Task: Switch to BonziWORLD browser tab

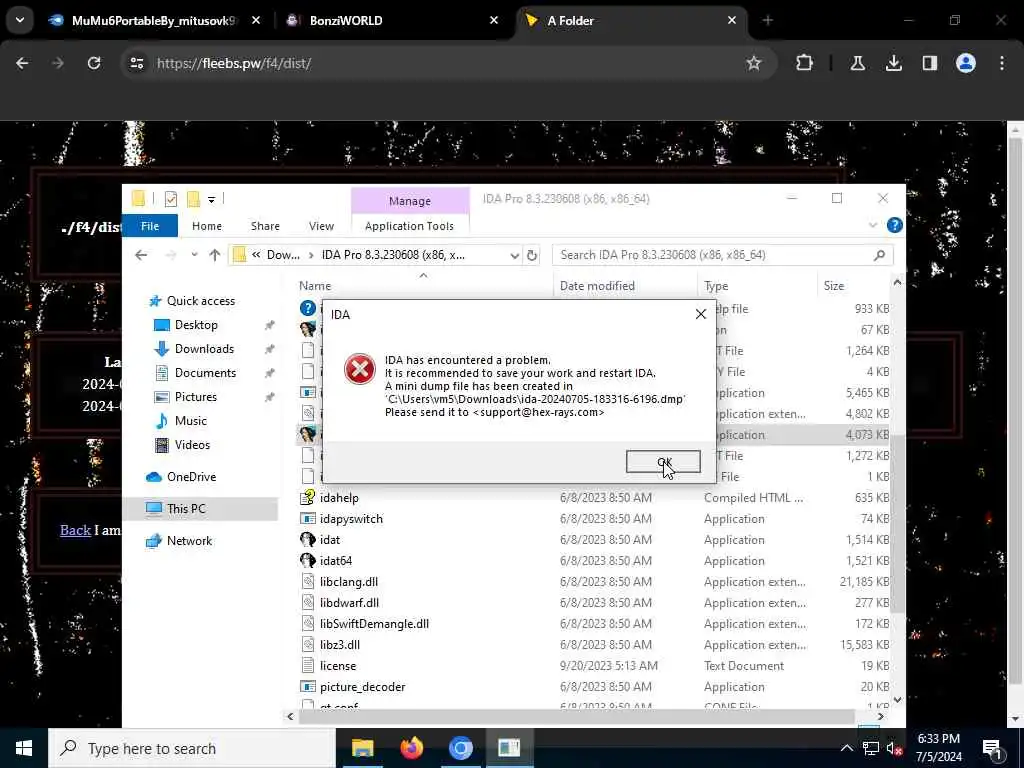Action: 392,20
